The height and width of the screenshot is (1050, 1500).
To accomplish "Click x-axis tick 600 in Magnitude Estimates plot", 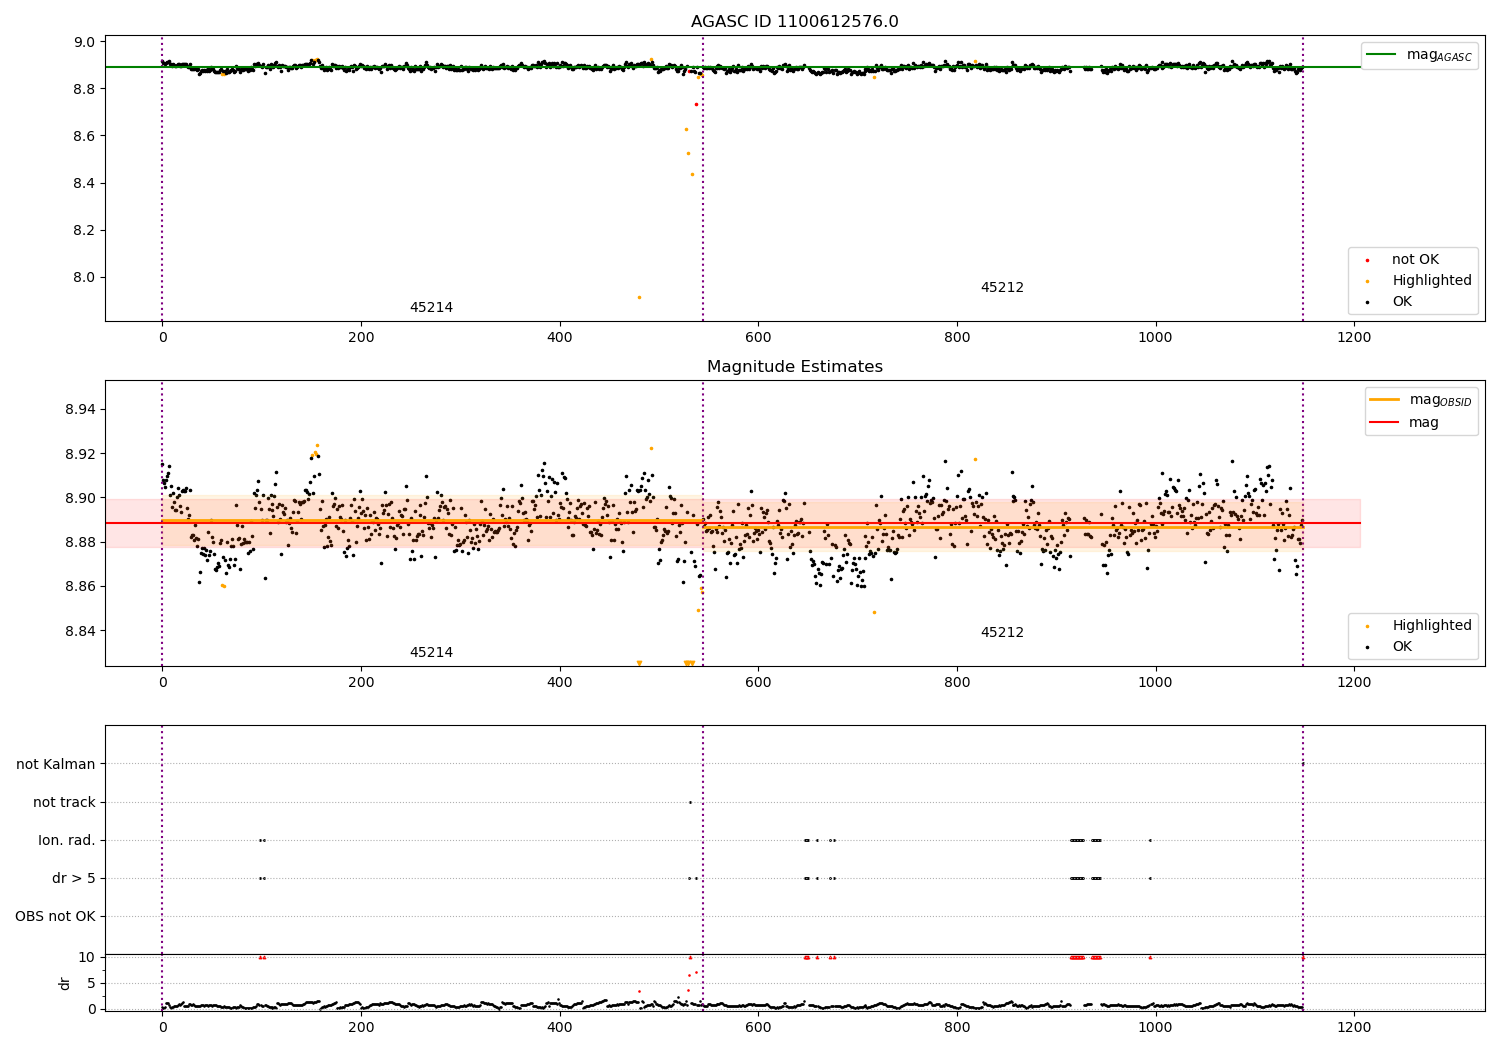I will pyautogui.click(x=758, y=683).
